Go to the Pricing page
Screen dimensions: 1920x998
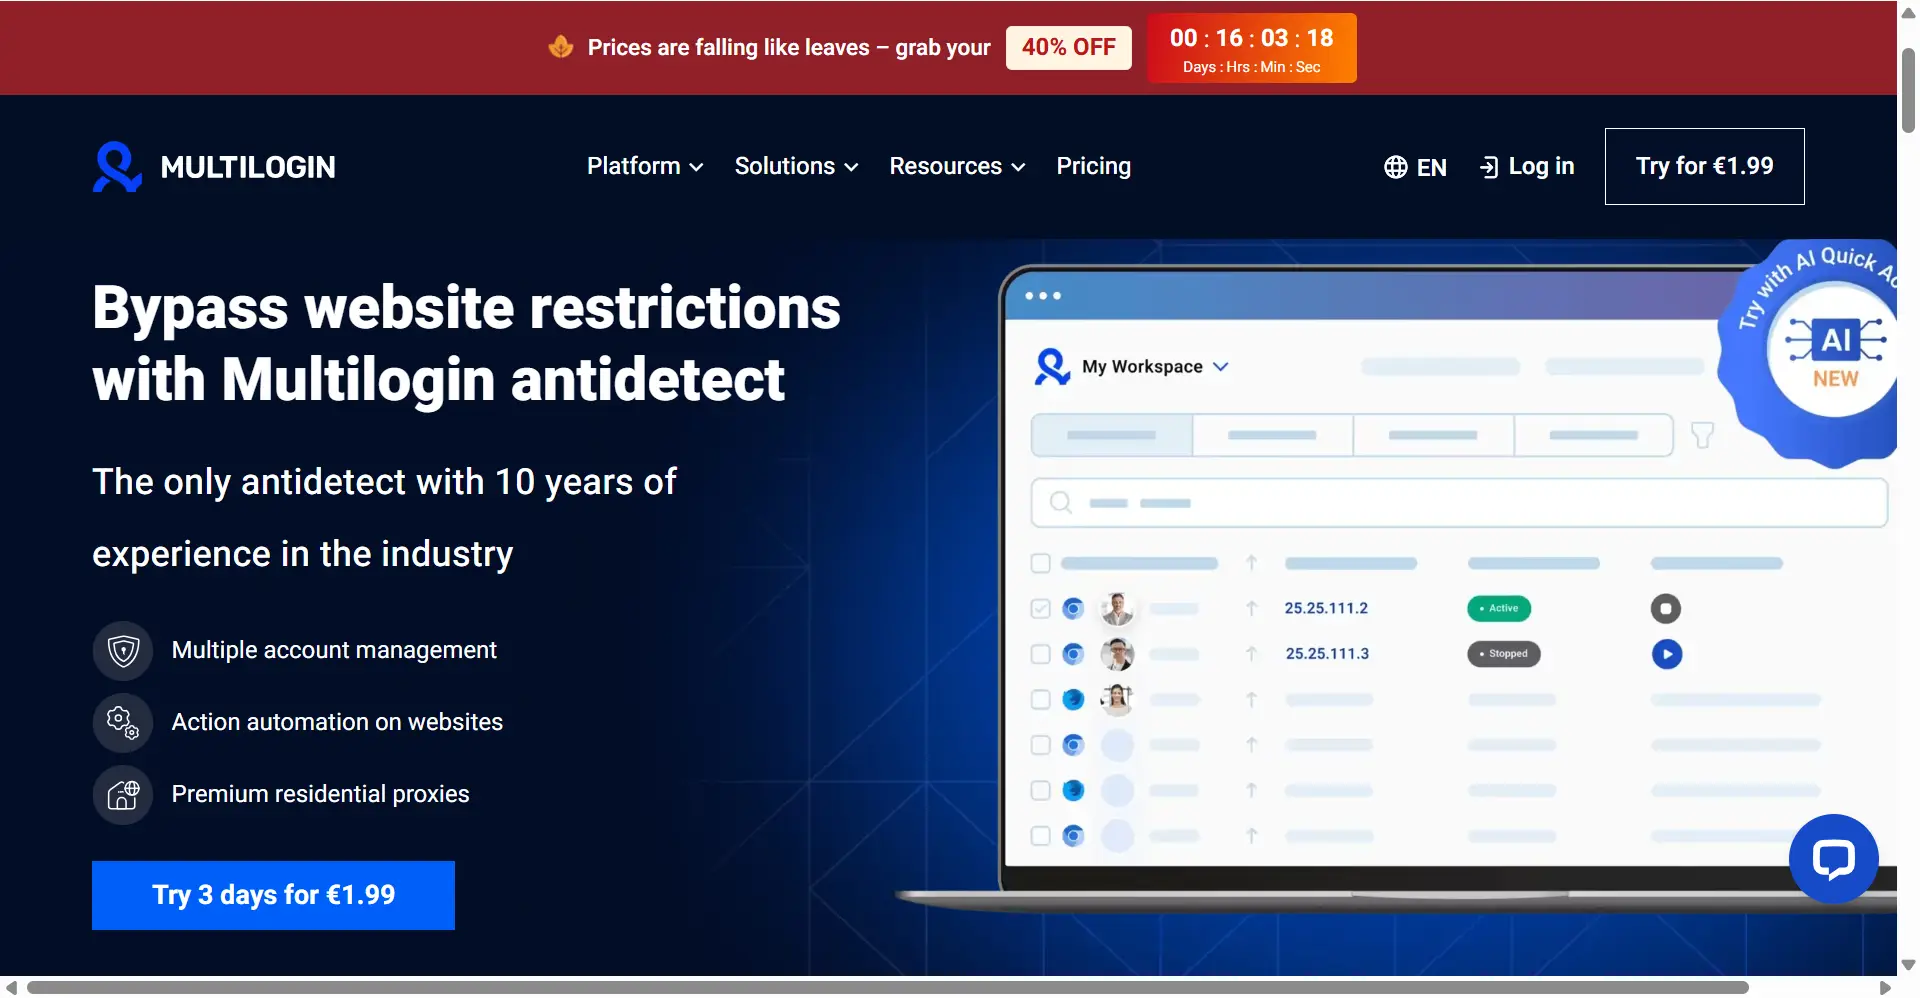coord(1093,166)
